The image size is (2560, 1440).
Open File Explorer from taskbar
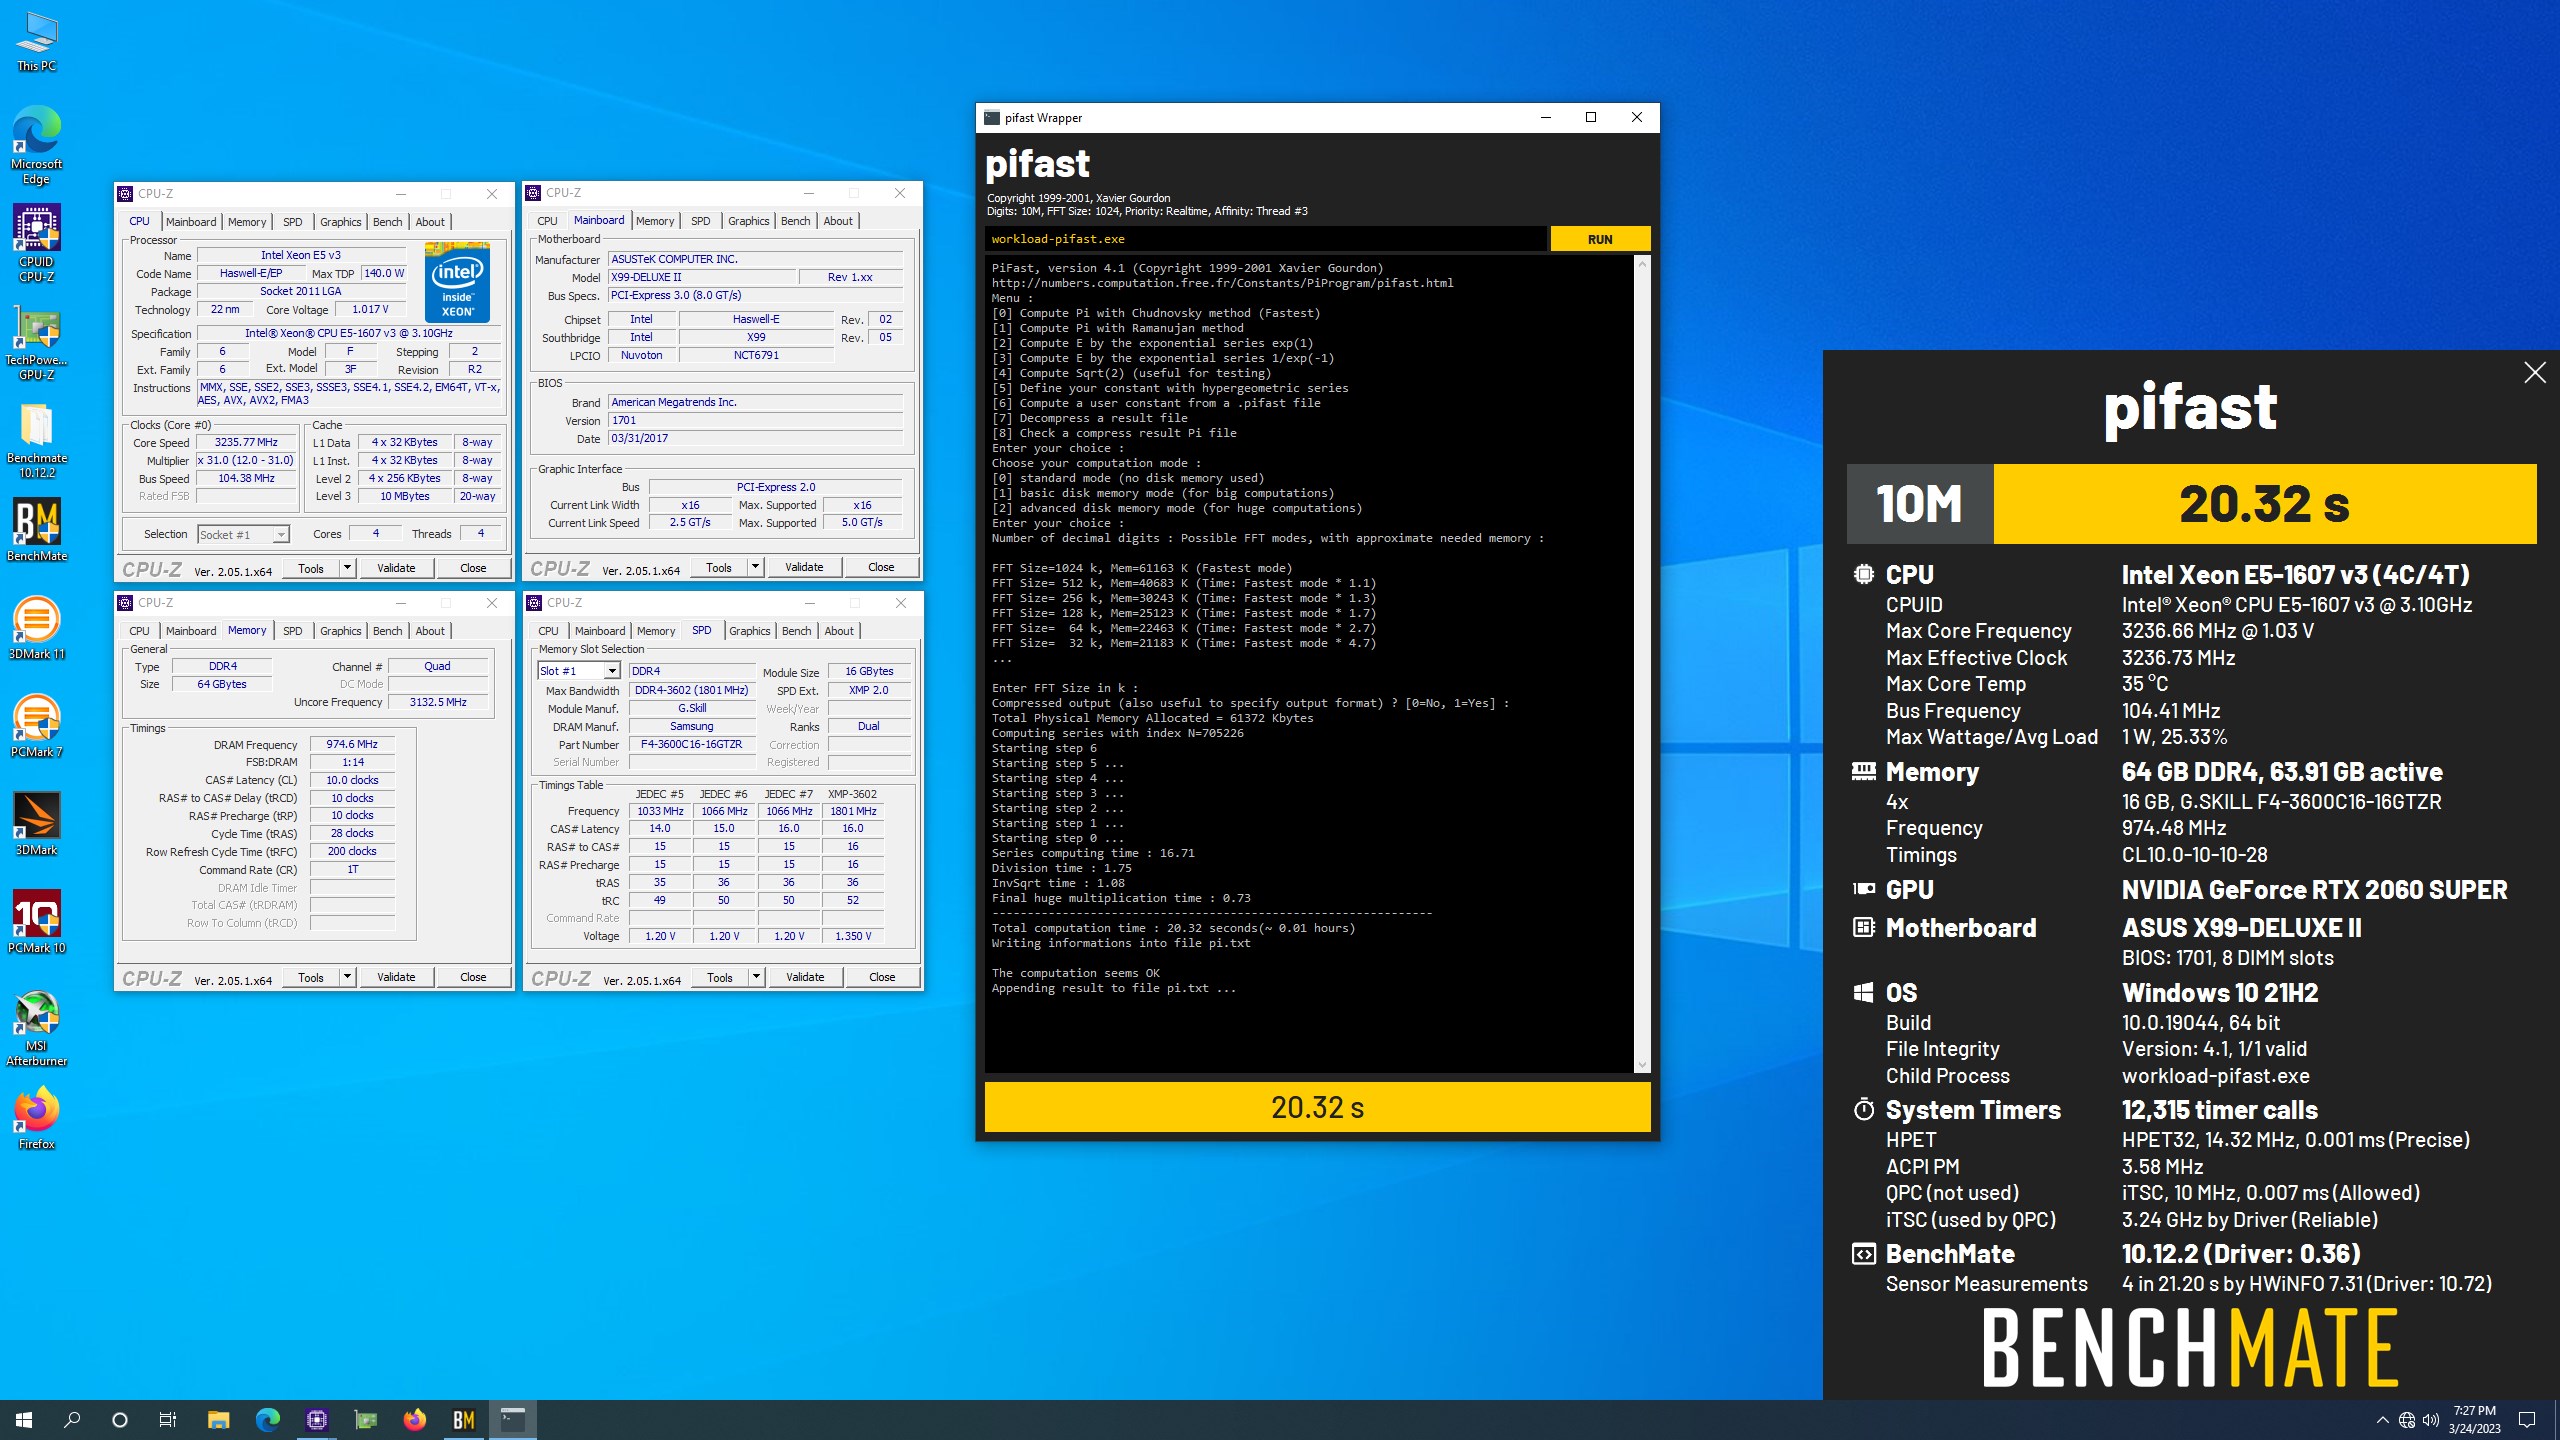[218, 1420]
